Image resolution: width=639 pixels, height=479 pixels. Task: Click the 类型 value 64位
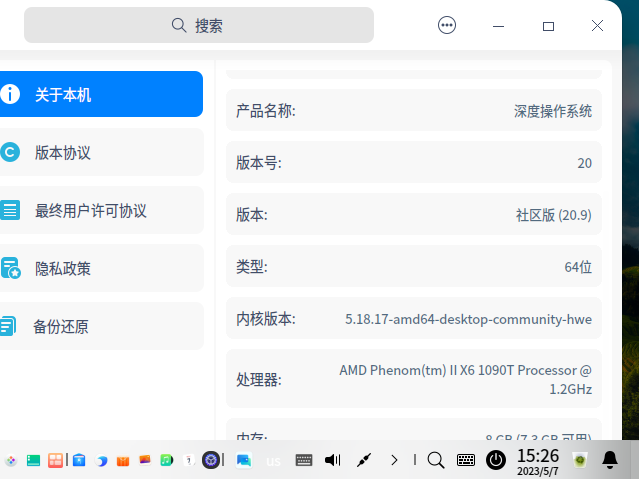(578, 267)
